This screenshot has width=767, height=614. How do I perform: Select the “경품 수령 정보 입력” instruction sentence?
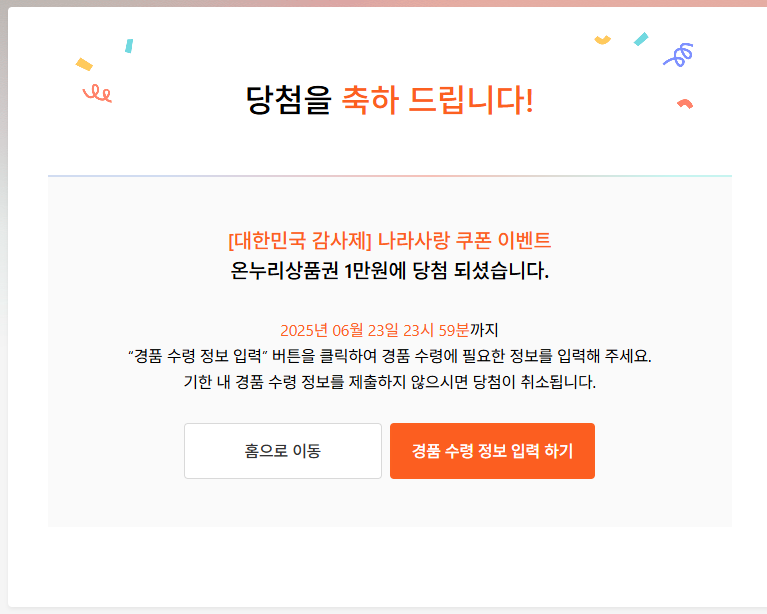point(389,356)
